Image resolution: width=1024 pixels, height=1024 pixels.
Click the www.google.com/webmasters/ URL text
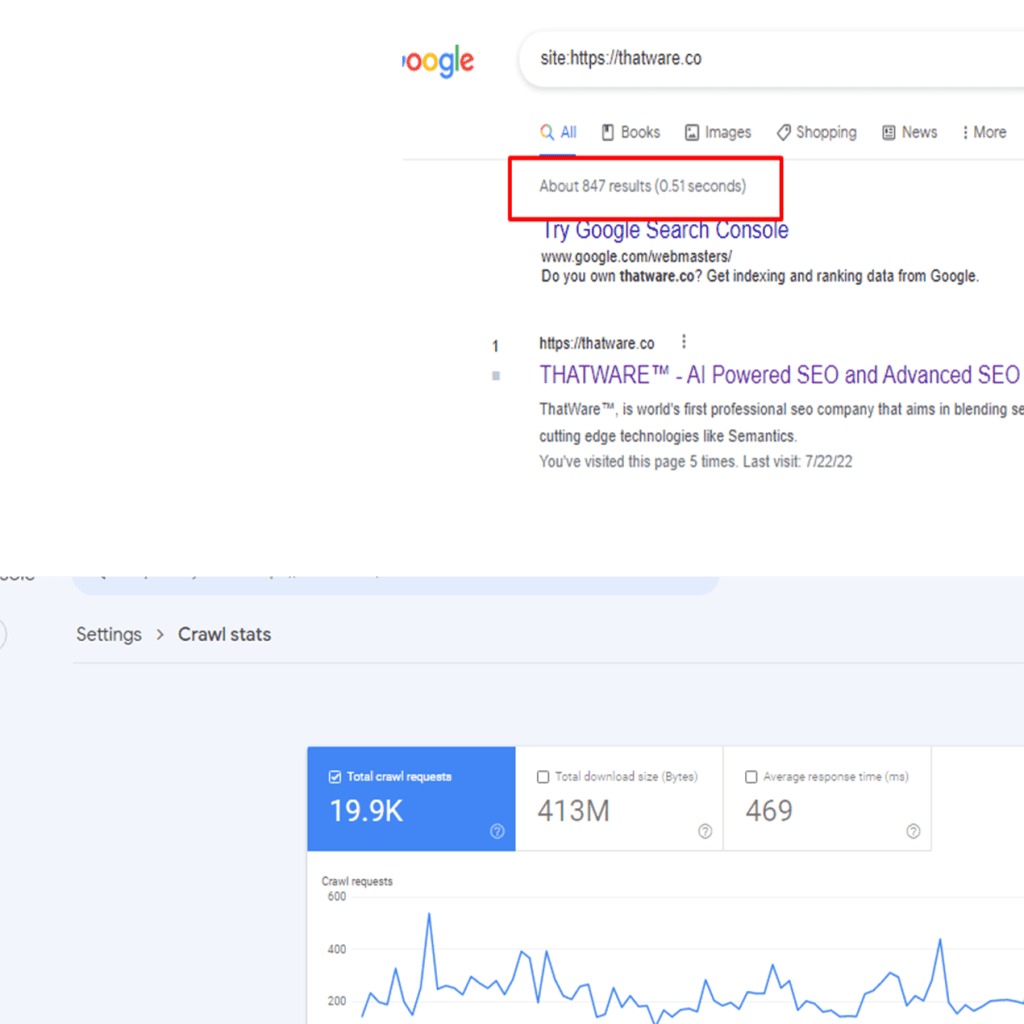(636, 257)
